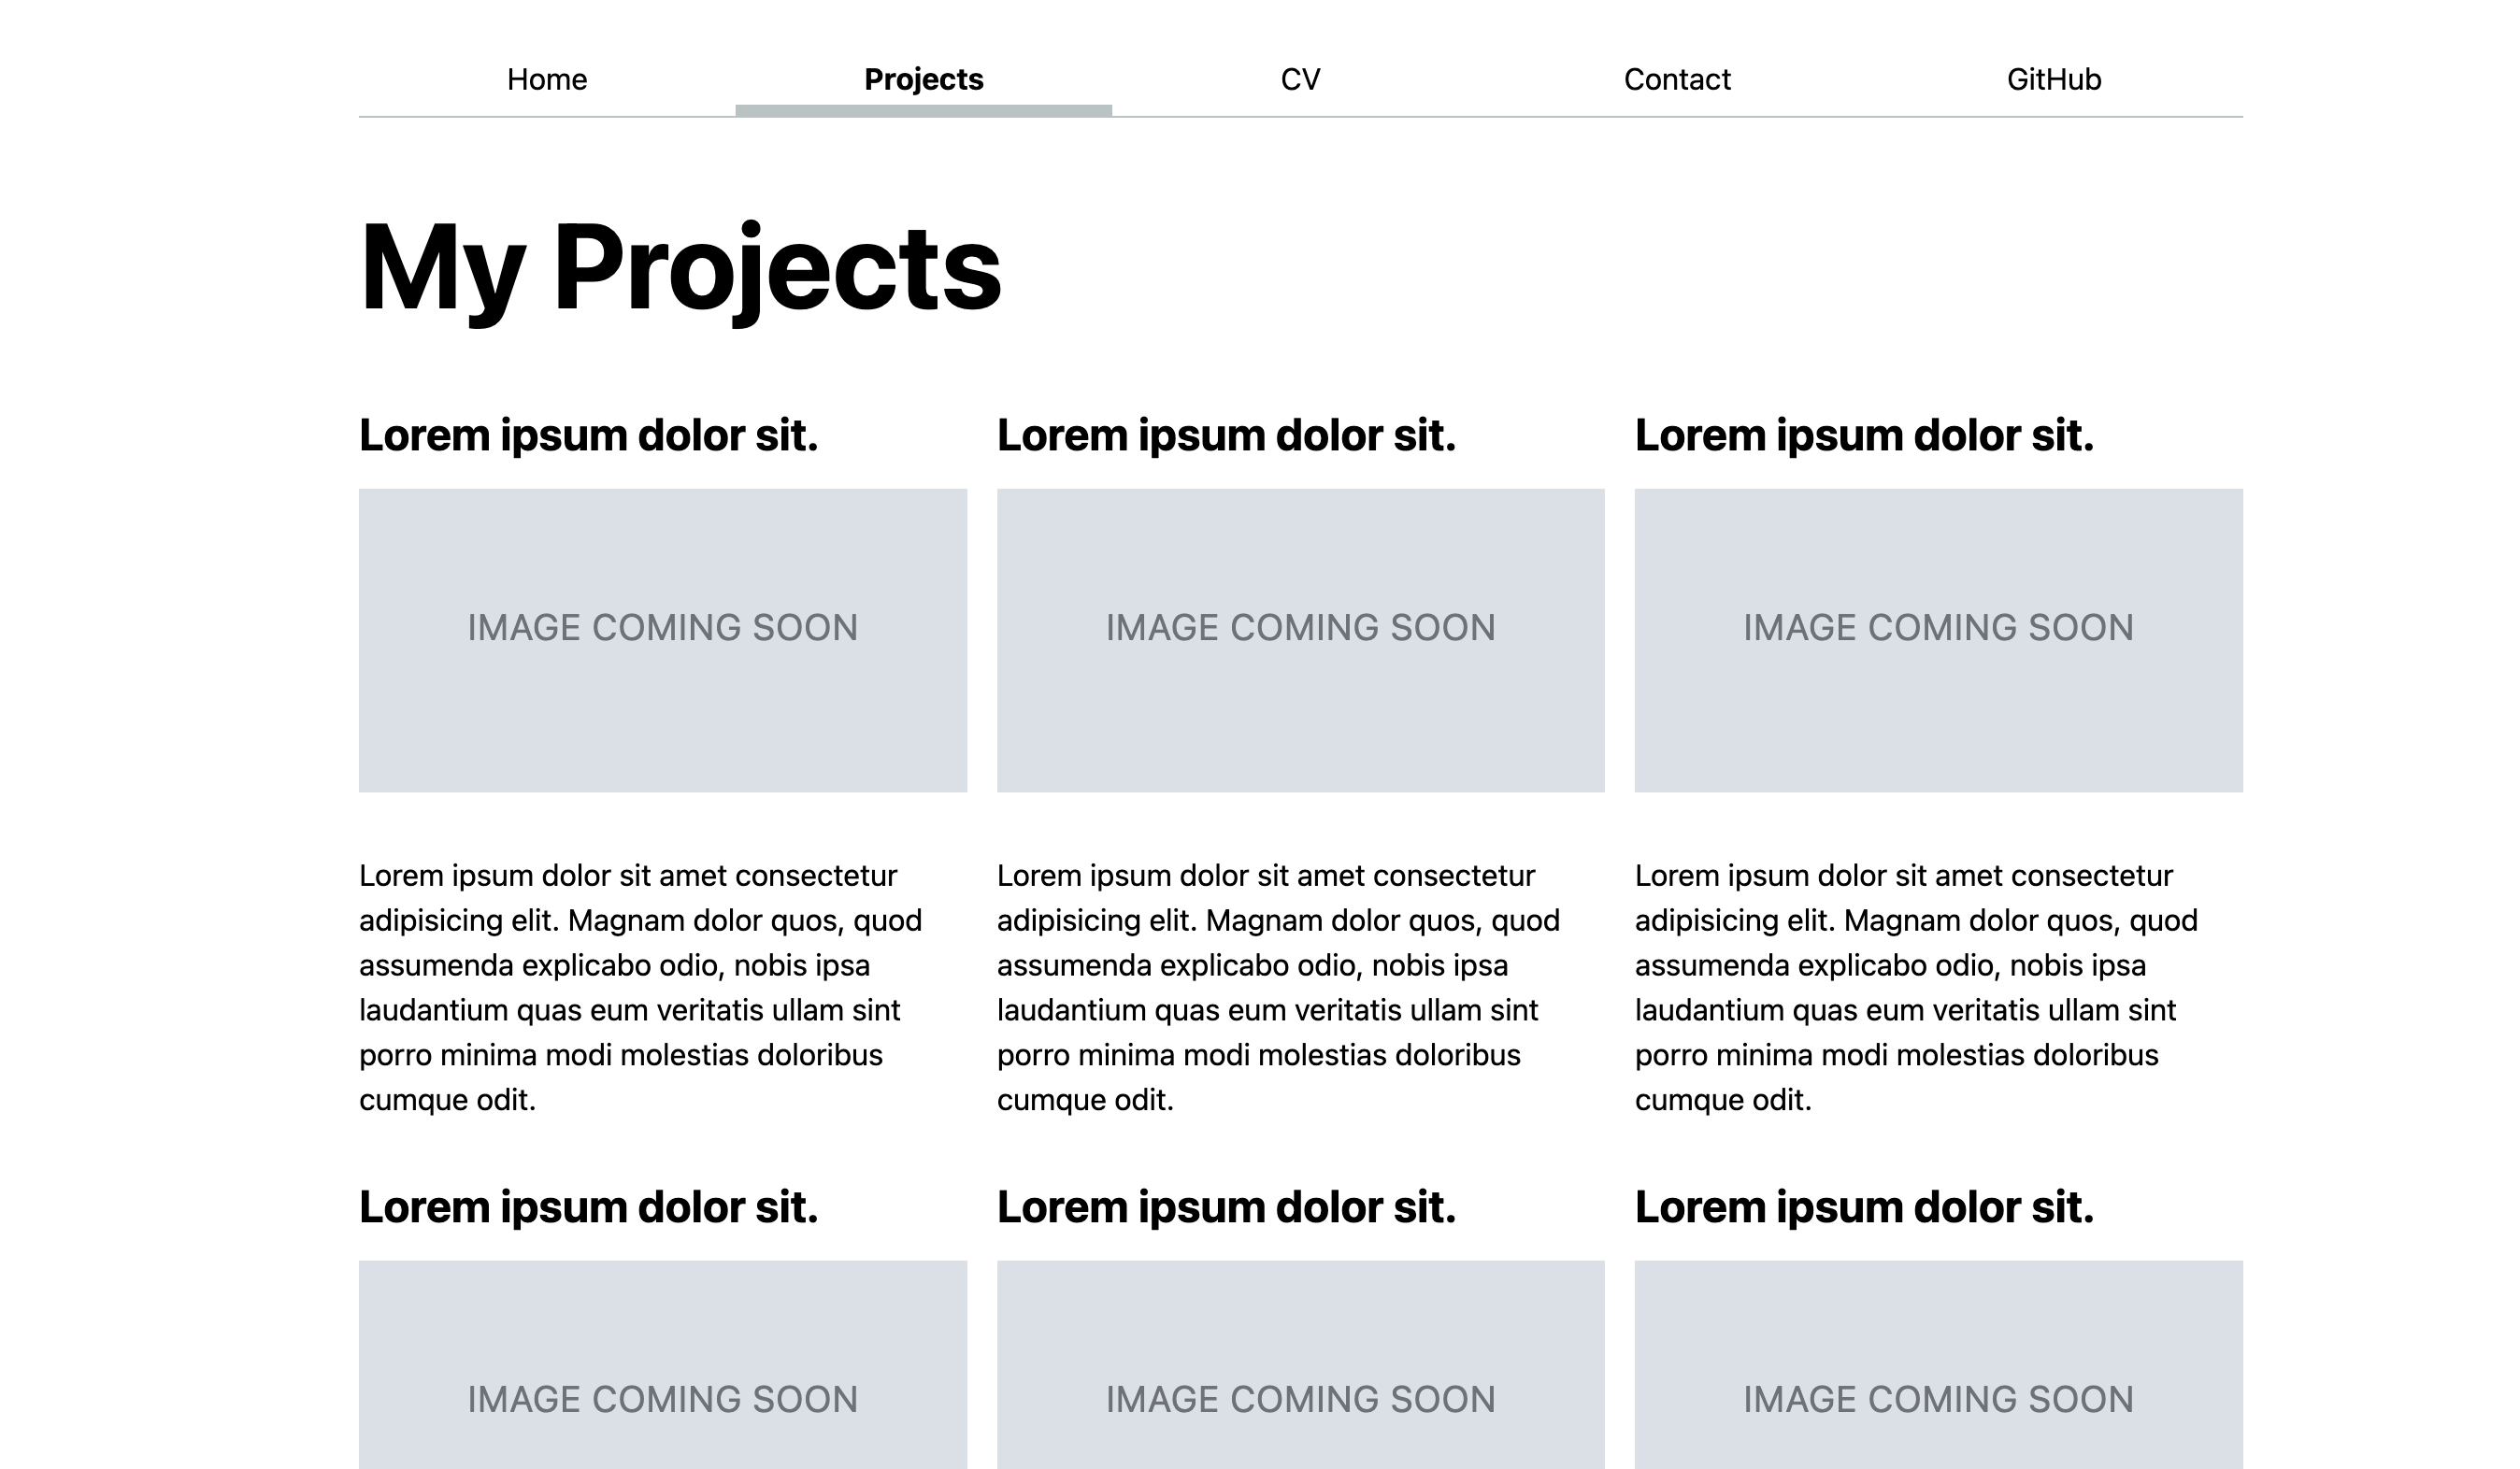Select the Projects tab in navigation

tap(923, 79)
